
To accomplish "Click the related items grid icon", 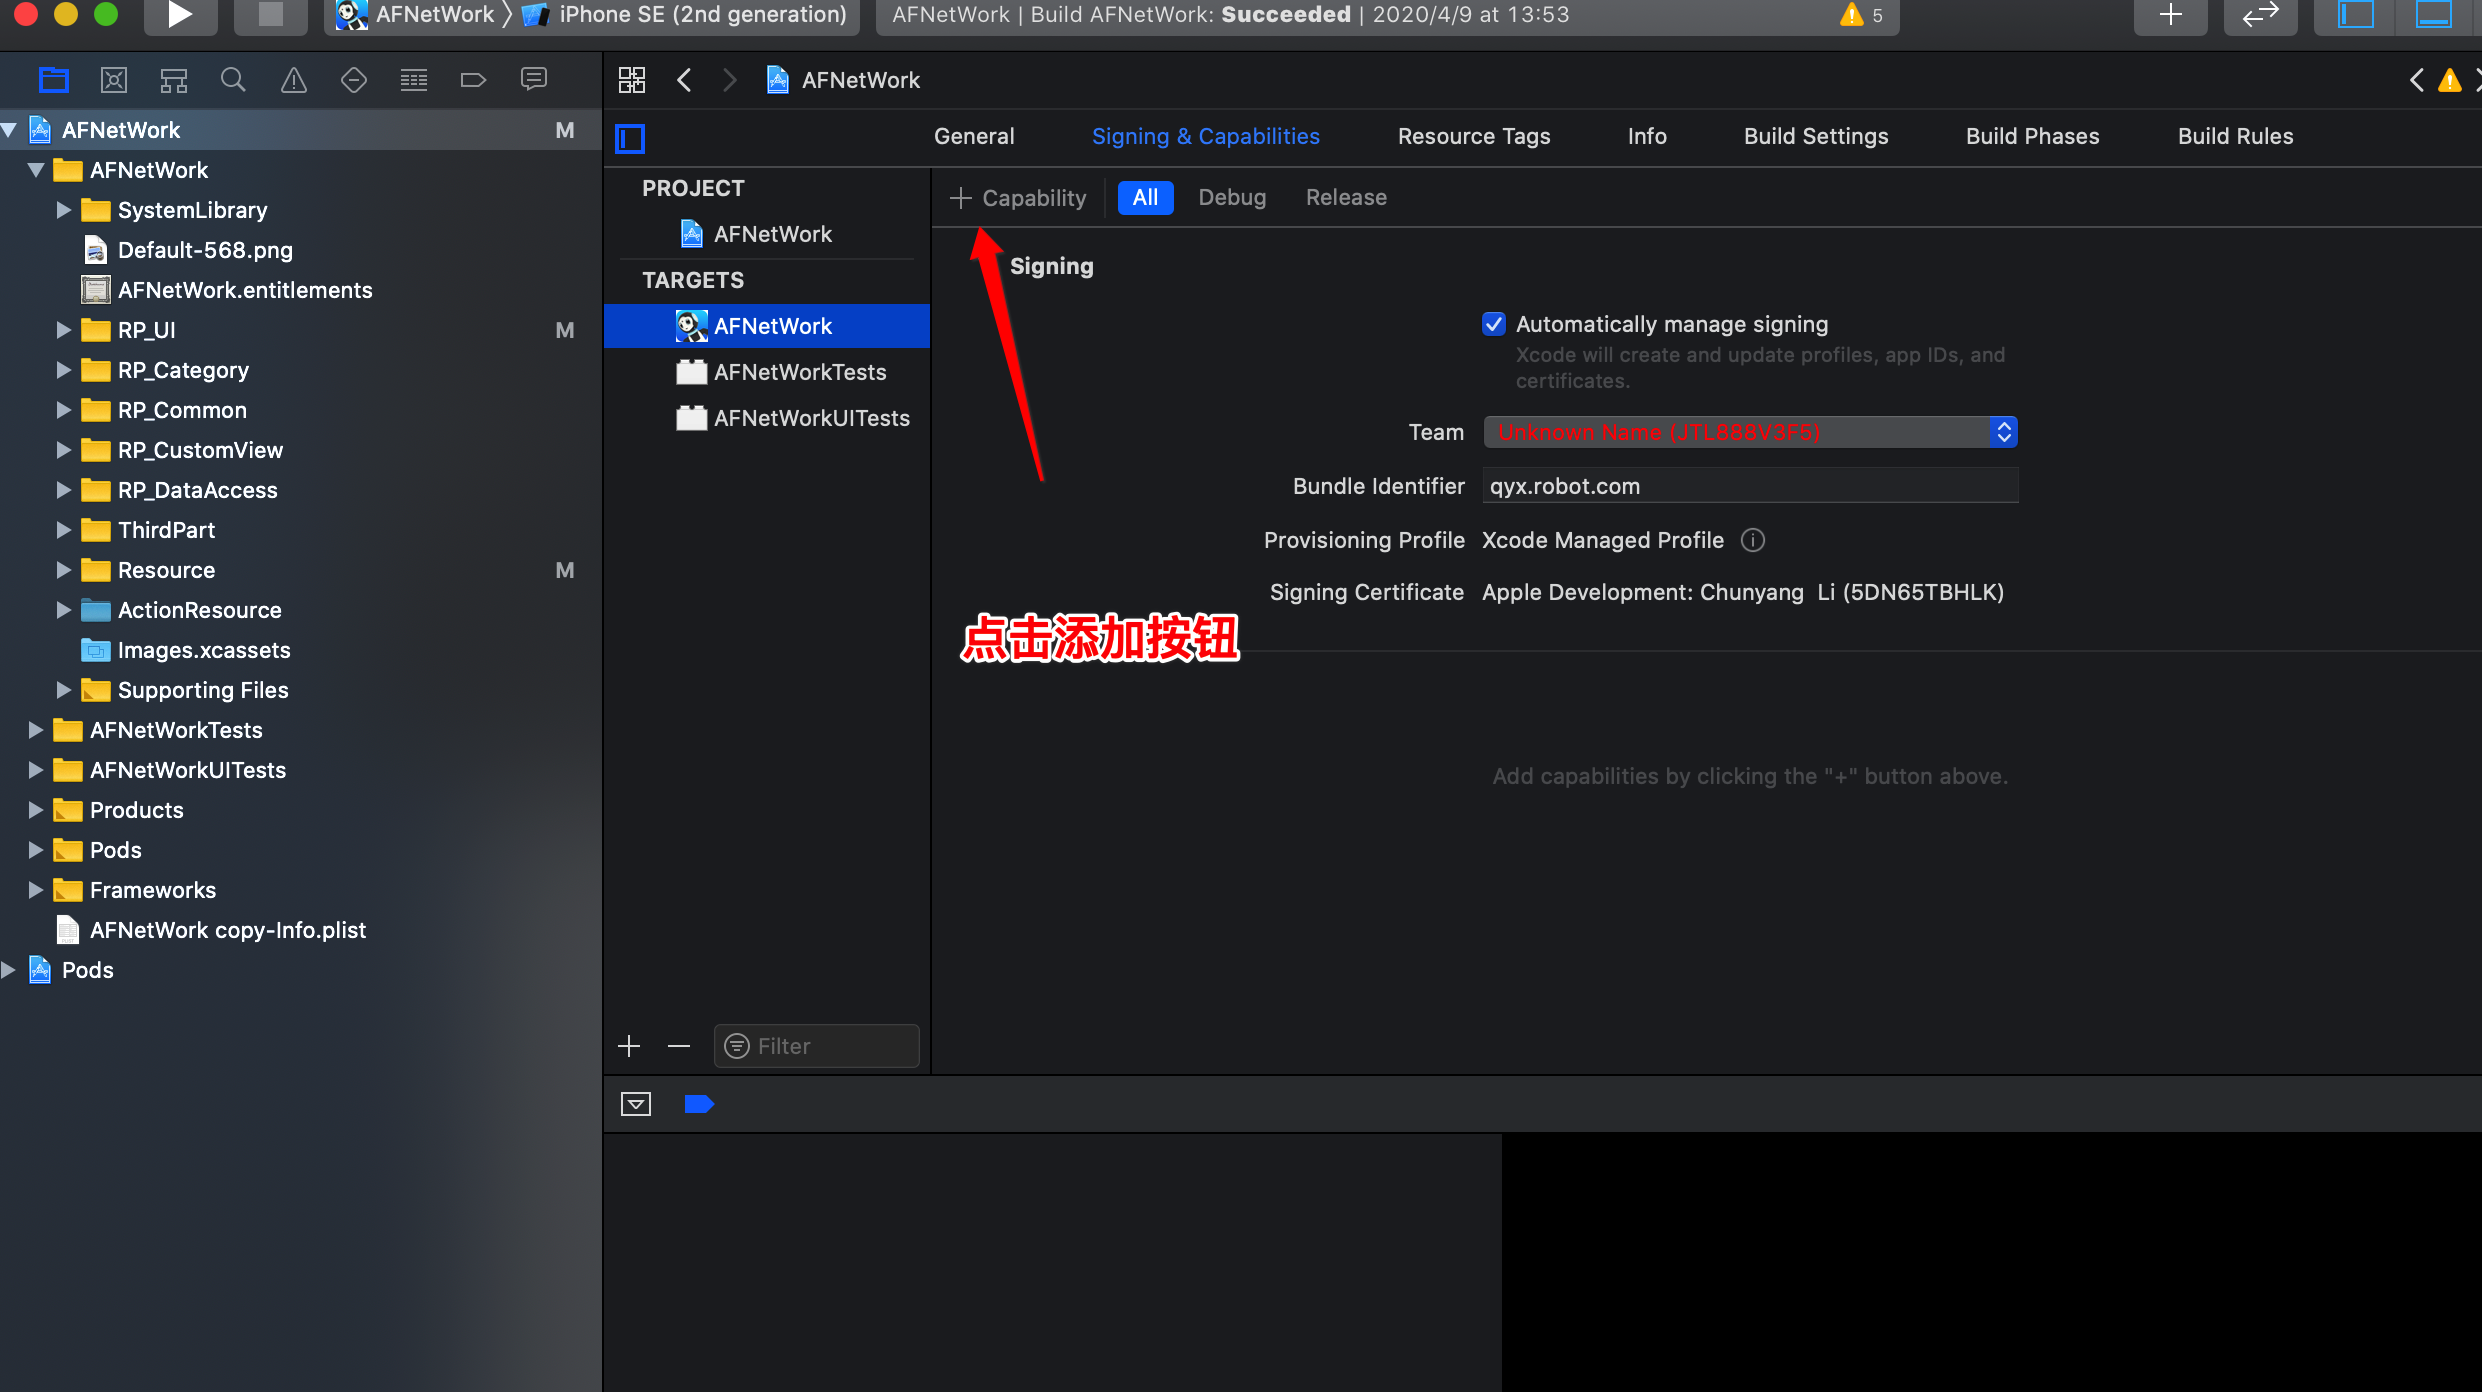I will click(x=632, y=80).
